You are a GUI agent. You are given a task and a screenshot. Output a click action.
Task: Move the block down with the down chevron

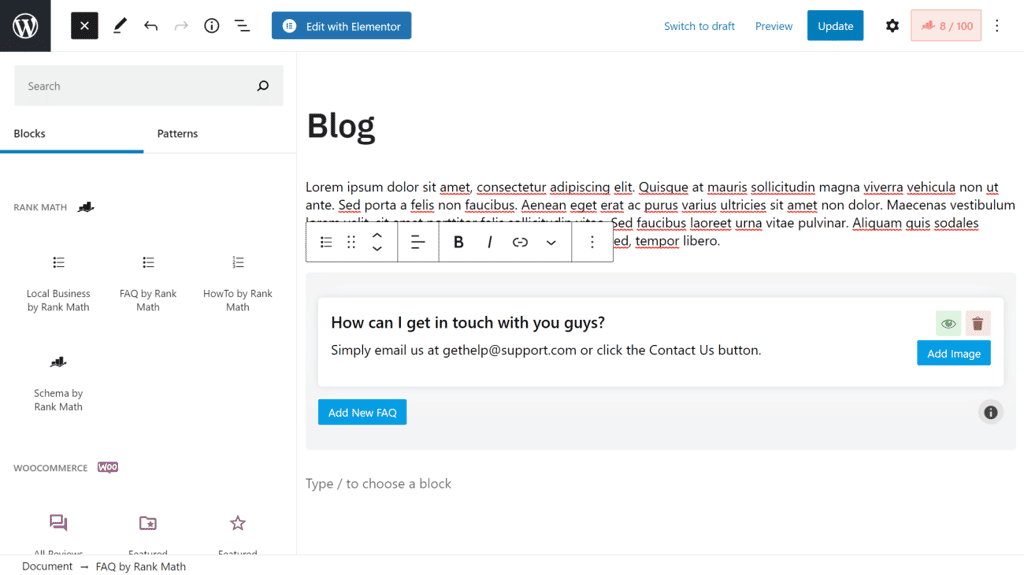[377, 249]
